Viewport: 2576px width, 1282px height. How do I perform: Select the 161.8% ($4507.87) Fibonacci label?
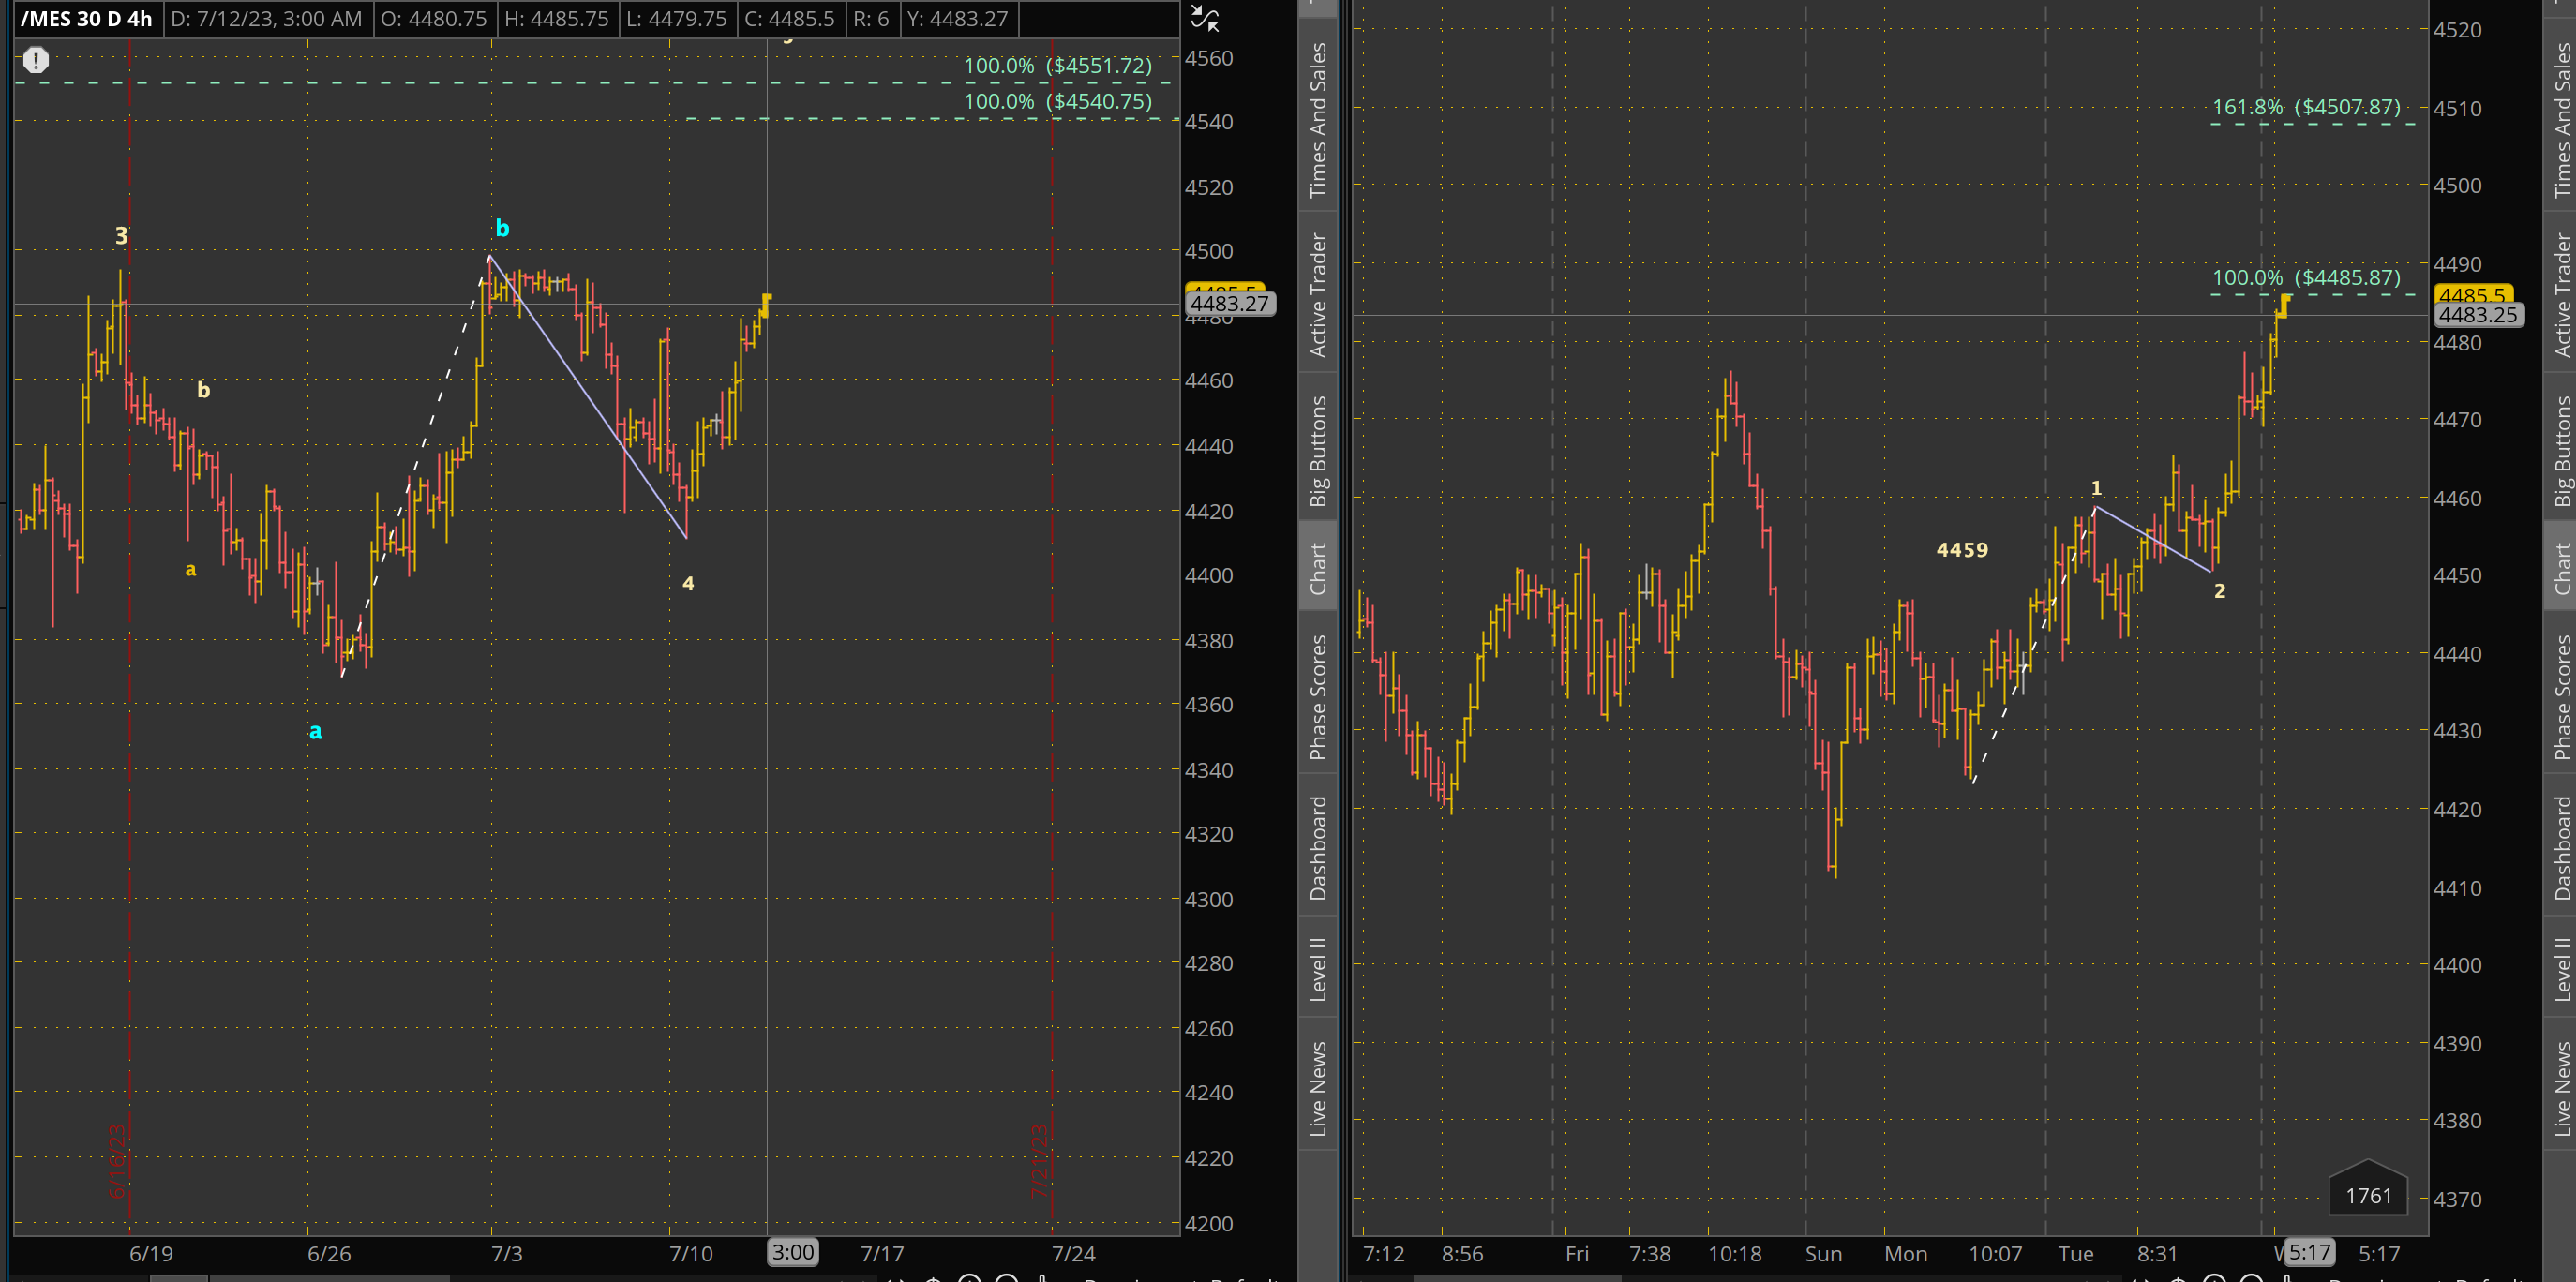(2306, 107)
